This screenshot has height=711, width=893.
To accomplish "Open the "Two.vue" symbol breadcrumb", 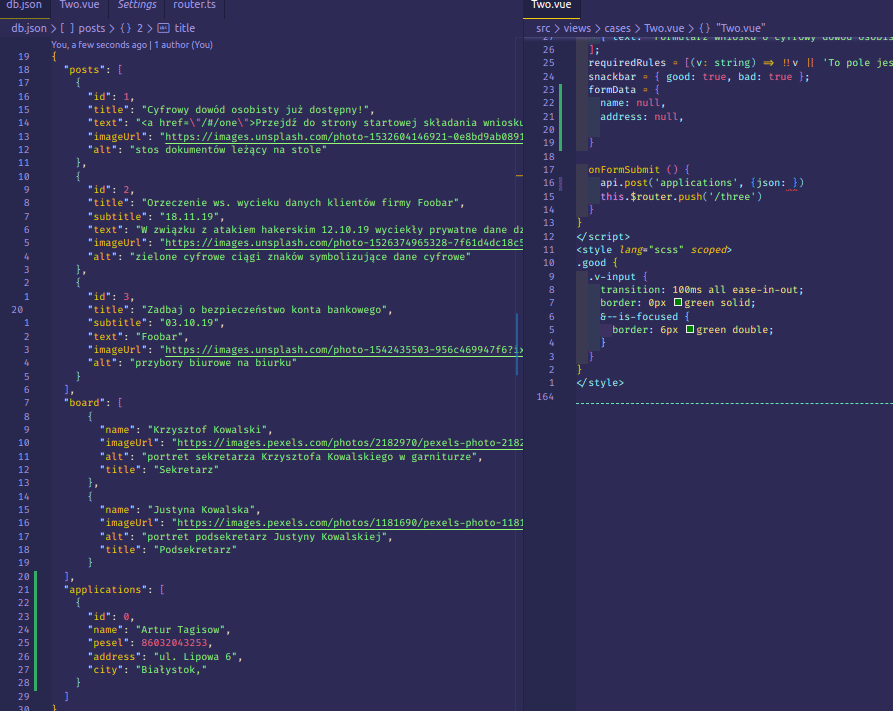I will click(740, 28).
